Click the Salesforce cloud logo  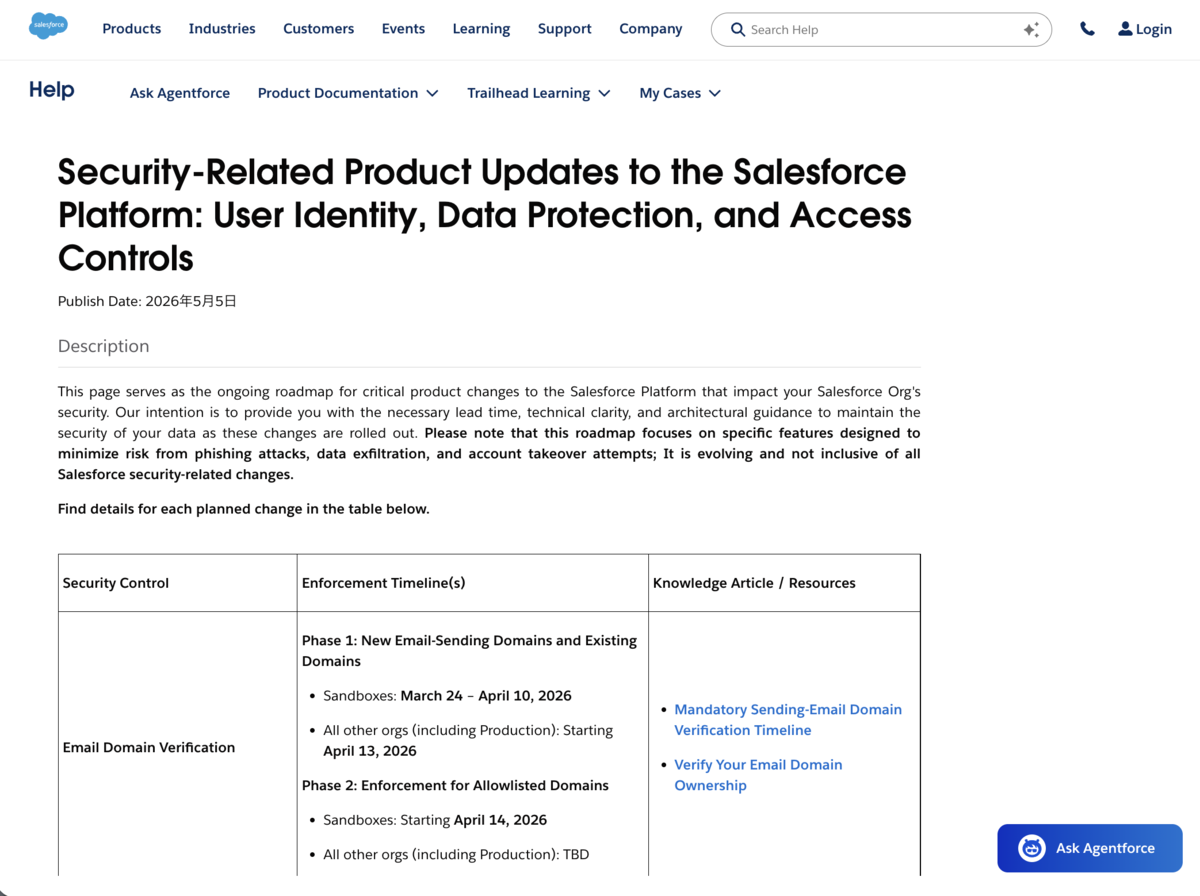point(48,26)
